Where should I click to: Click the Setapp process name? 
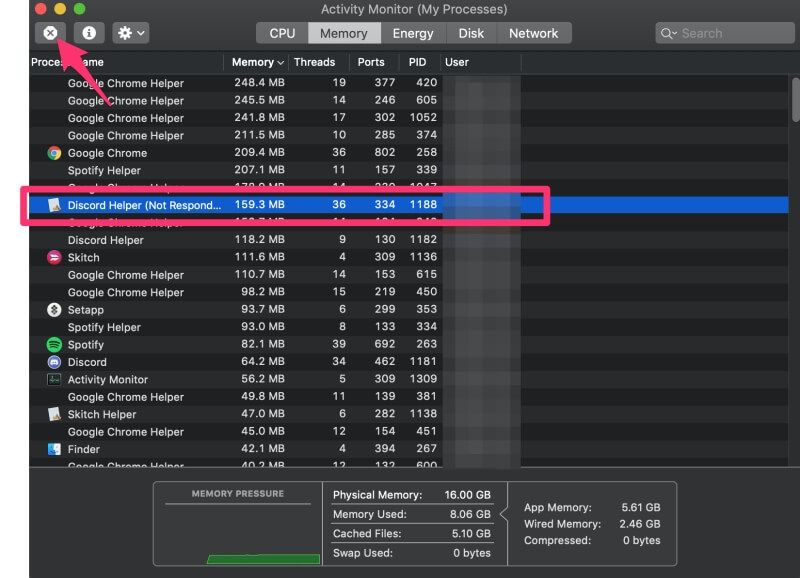click(x=86, y=310)
